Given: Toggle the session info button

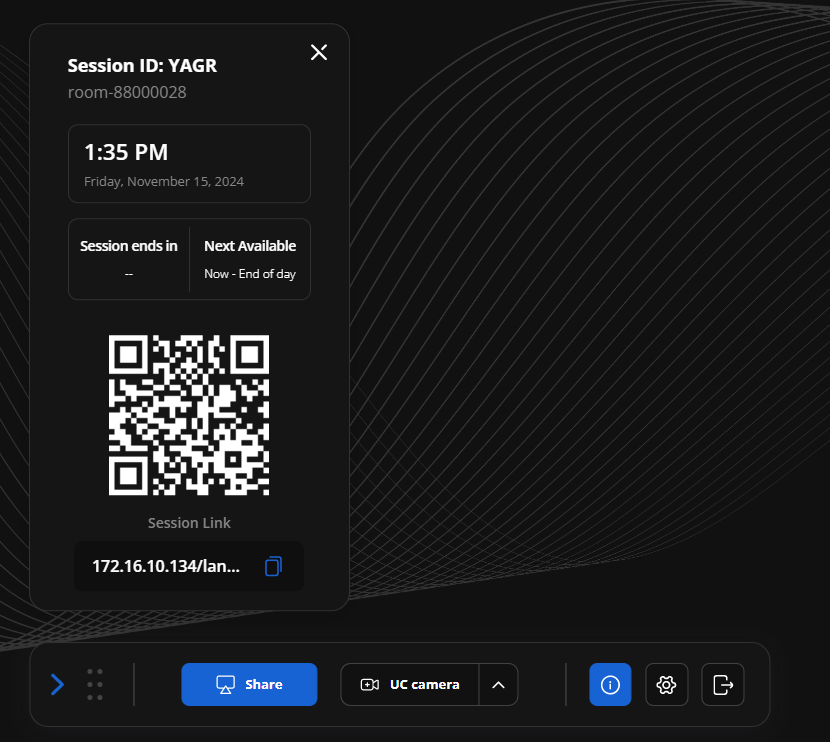Looking at the screenshot, I should click(610, 685).
